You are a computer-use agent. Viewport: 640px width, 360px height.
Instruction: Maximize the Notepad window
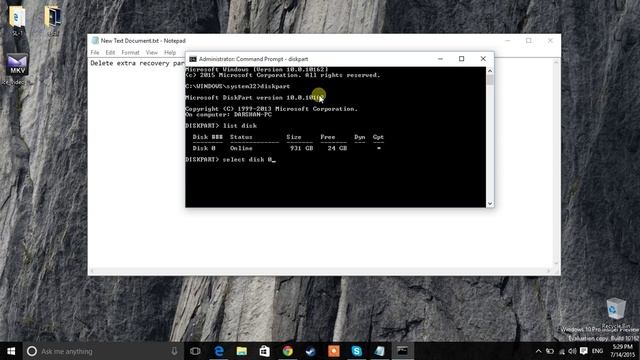coord(529,40)
